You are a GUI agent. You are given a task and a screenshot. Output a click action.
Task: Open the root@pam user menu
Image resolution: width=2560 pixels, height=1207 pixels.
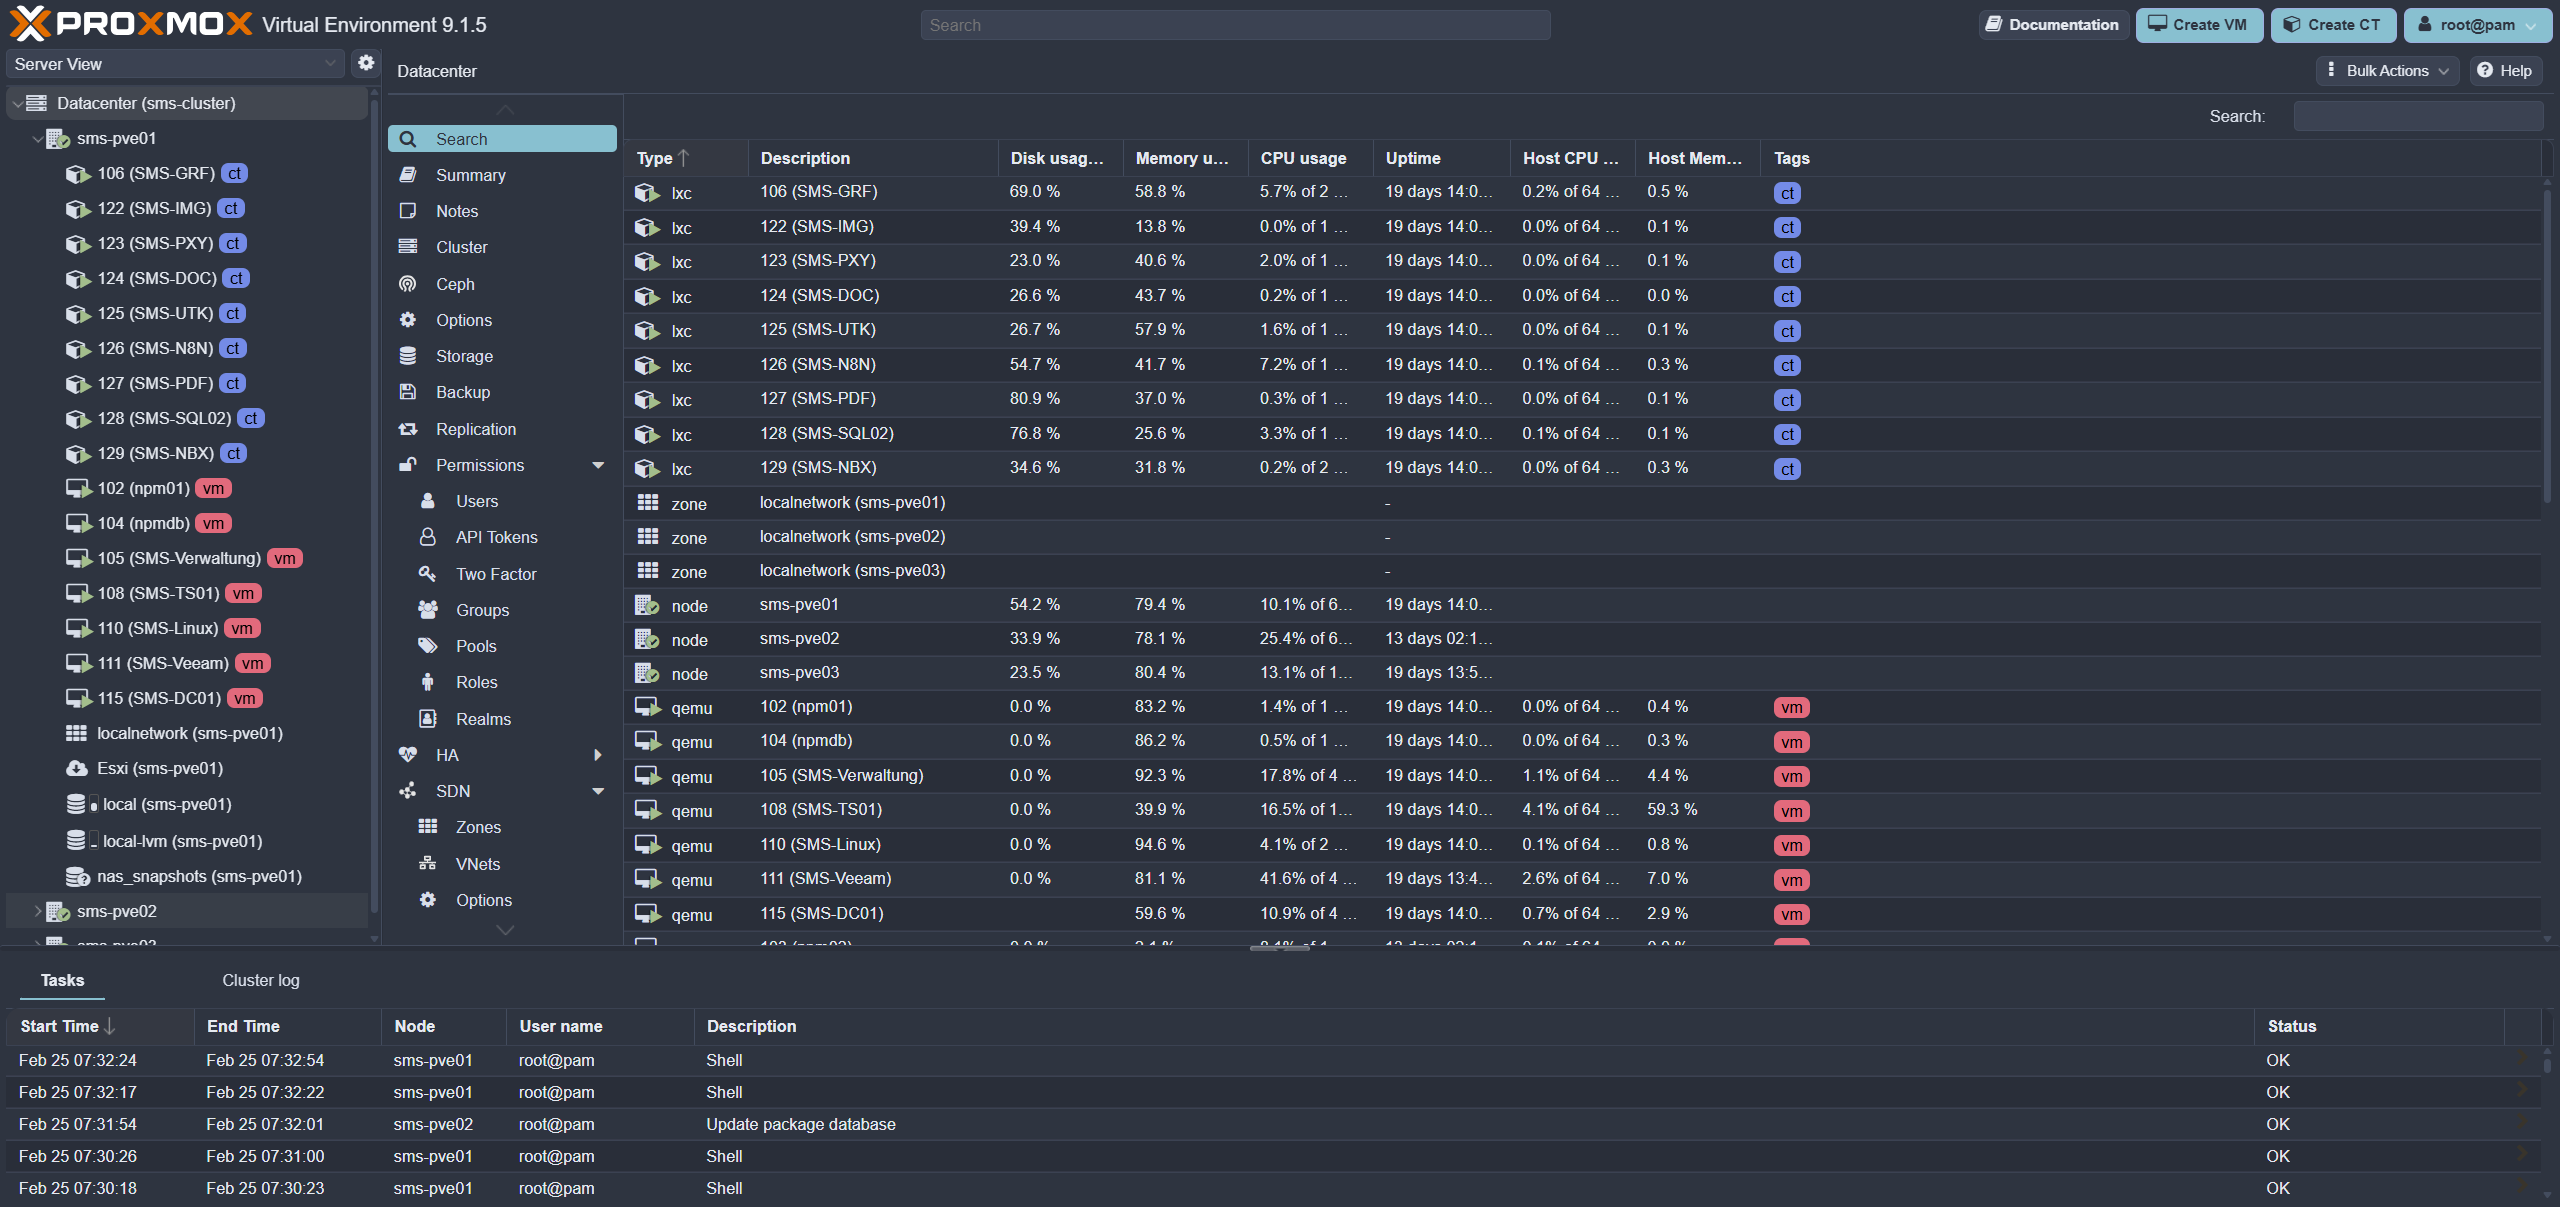click(2476, 25)
